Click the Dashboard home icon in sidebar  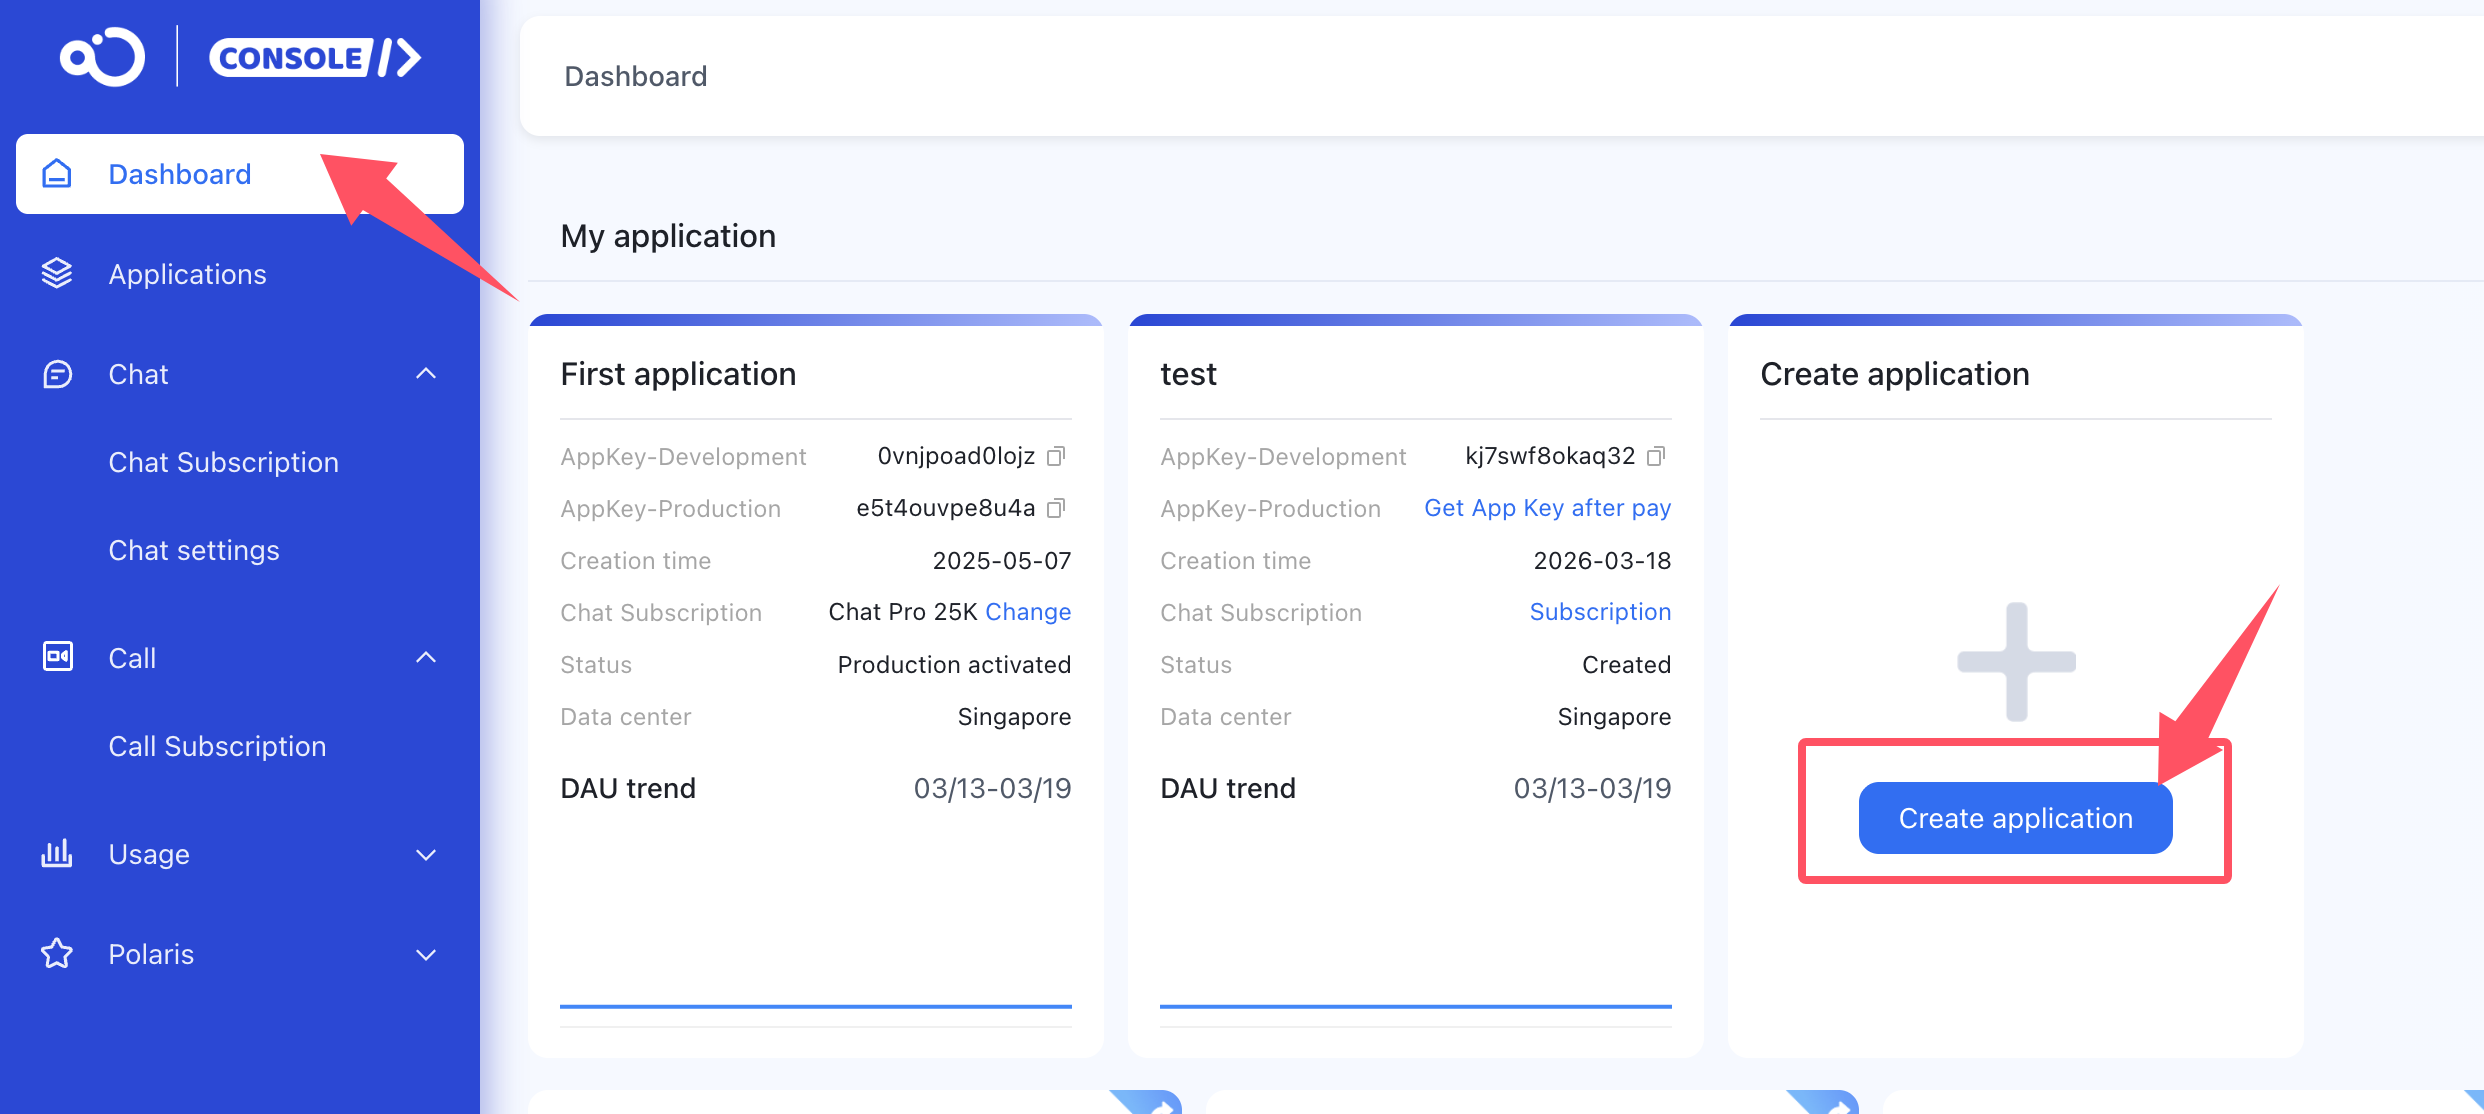57,174
